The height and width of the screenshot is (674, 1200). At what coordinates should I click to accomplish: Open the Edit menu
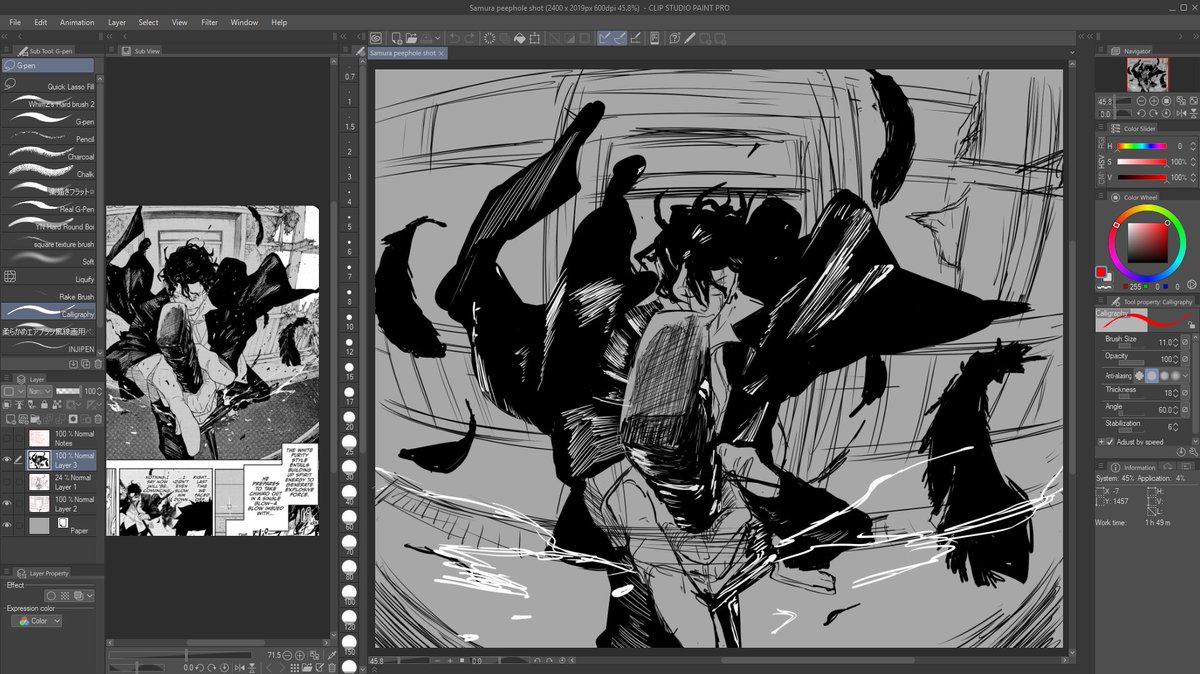click(x=40, y=22)
